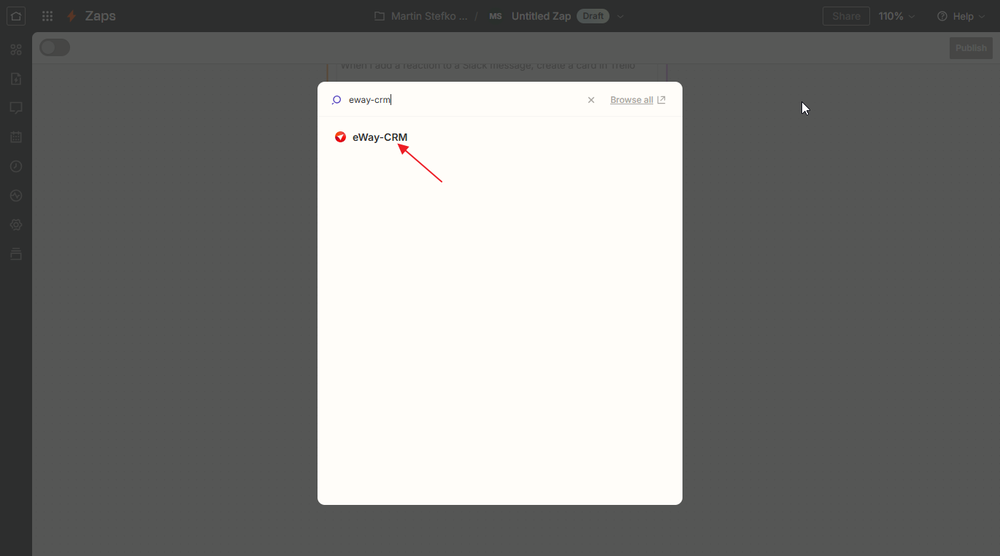Click the Draft status badge
Screen dimensions: 1000x556
pos(593,16)
